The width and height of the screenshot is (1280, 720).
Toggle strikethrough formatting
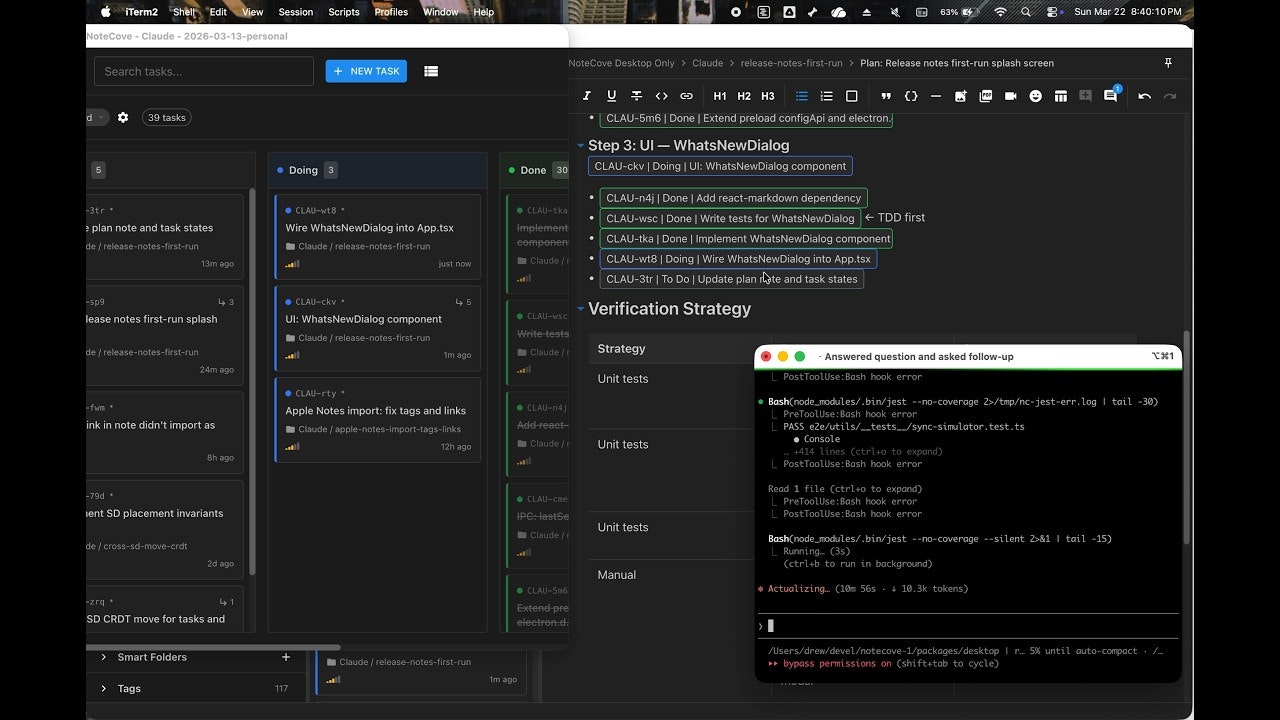click(636, 96)
